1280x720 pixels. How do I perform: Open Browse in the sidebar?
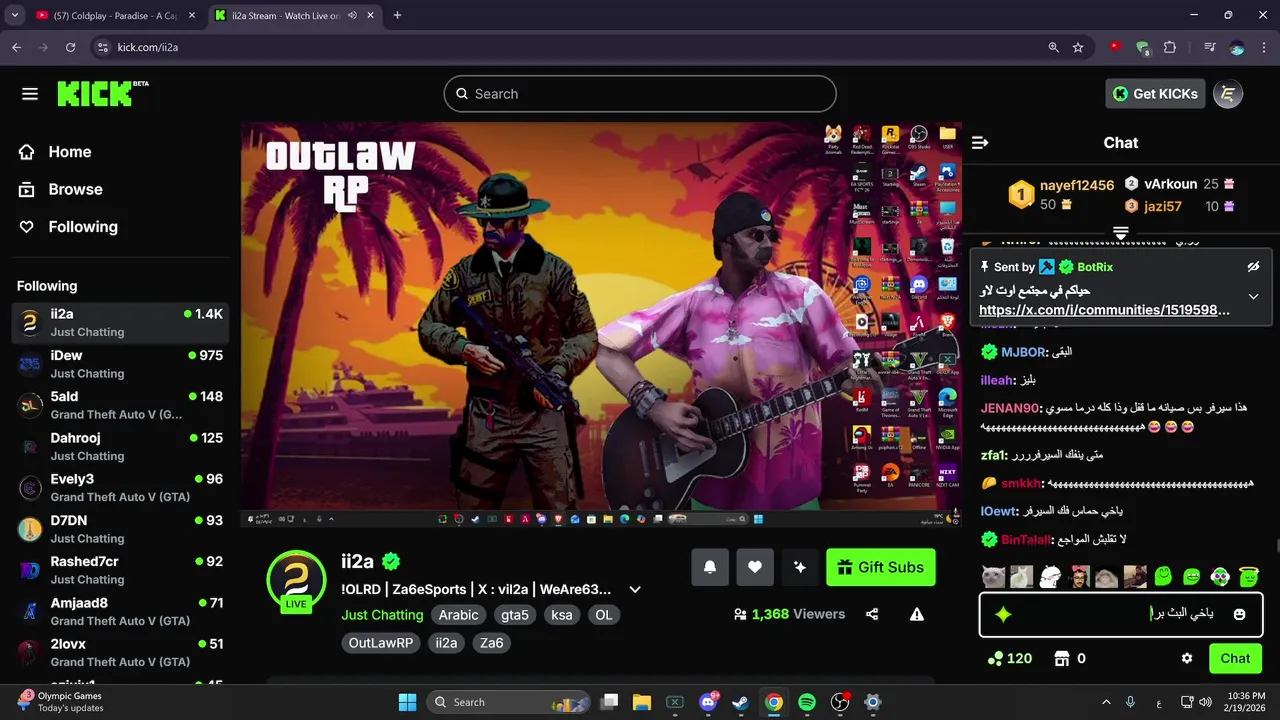61,189
